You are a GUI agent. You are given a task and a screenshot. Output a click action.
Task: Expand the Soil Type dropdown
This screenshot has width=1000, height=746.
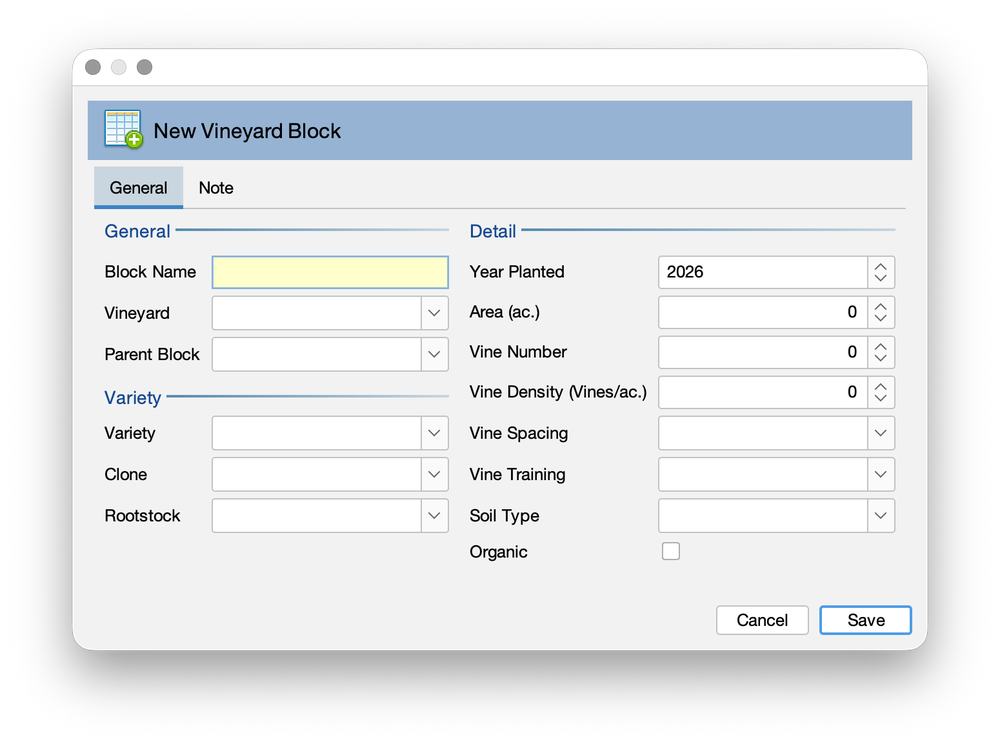pos(881,516)
